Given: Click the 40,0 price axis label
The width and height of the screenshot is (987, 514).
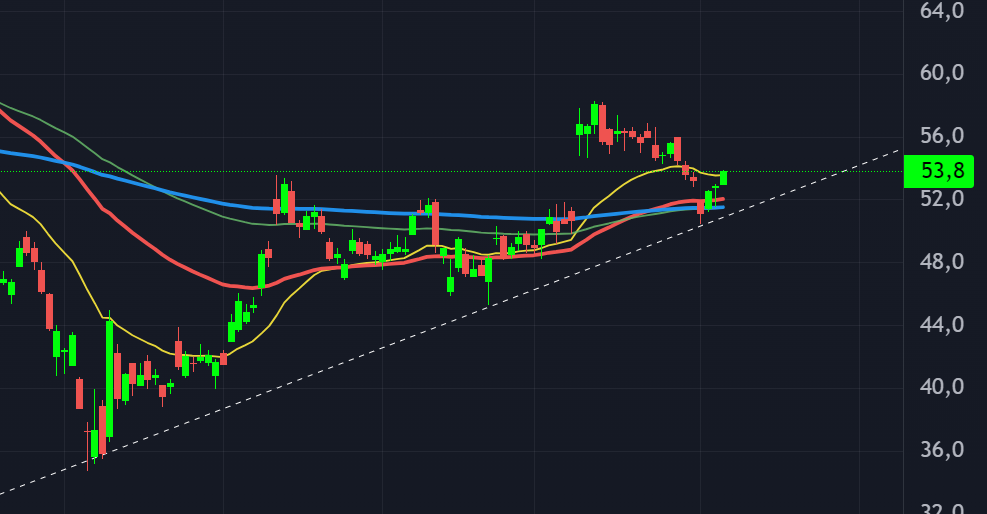Looking at the screenshot, I should 942,386.
